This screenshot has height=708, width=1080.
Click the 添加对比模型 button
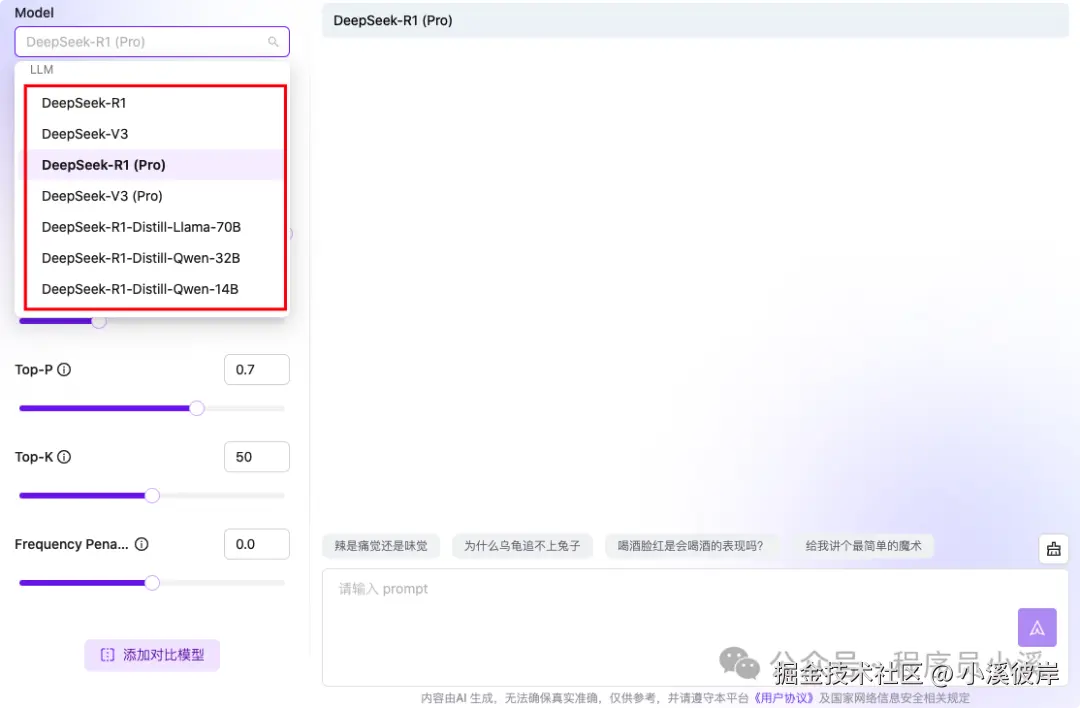pos(152,654)
